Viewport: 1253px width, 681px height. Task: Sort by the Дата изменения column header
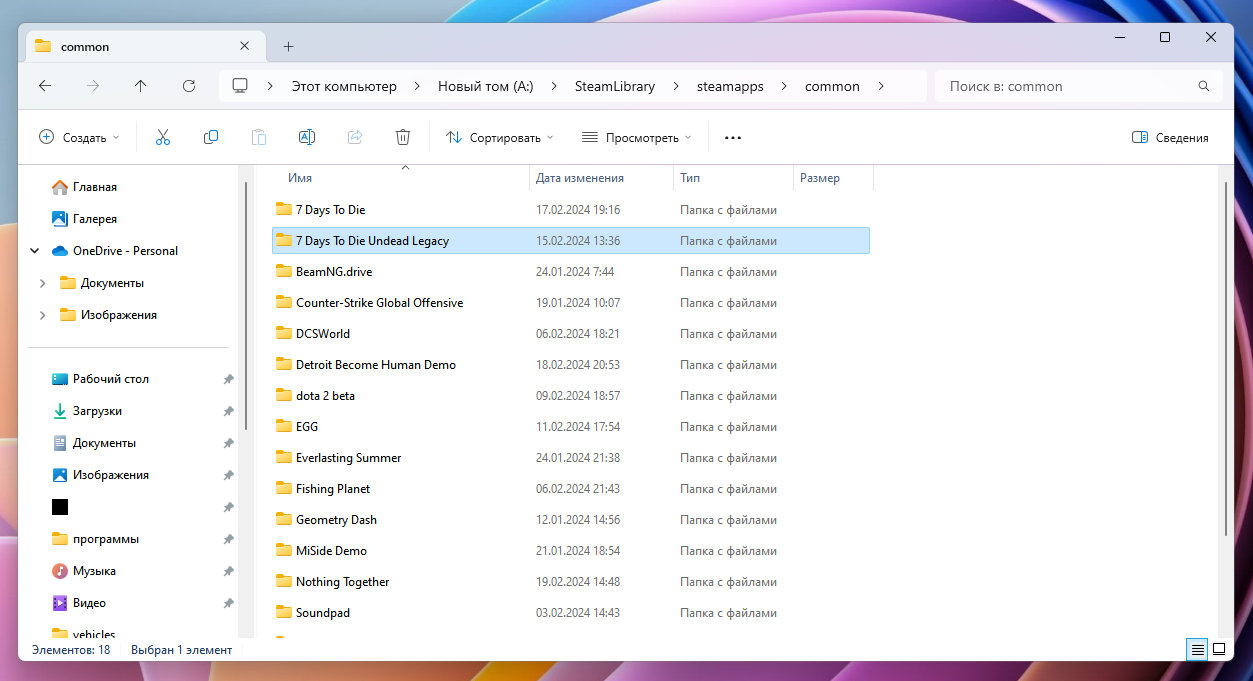580,178
